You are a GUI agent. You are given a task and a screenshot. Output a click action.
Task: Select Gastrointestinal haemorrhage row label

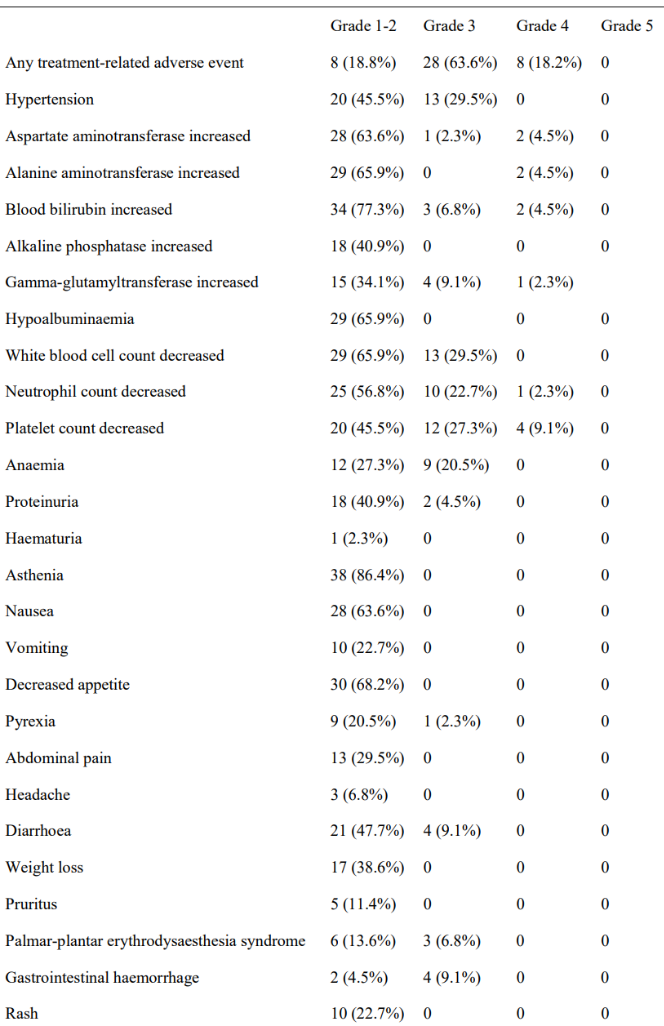102,978
